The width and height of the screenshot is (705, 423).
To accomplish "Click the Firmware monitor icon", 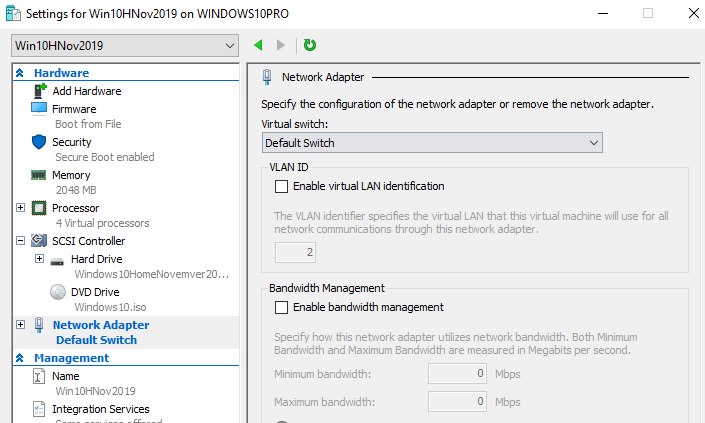I will click(39, 108).
